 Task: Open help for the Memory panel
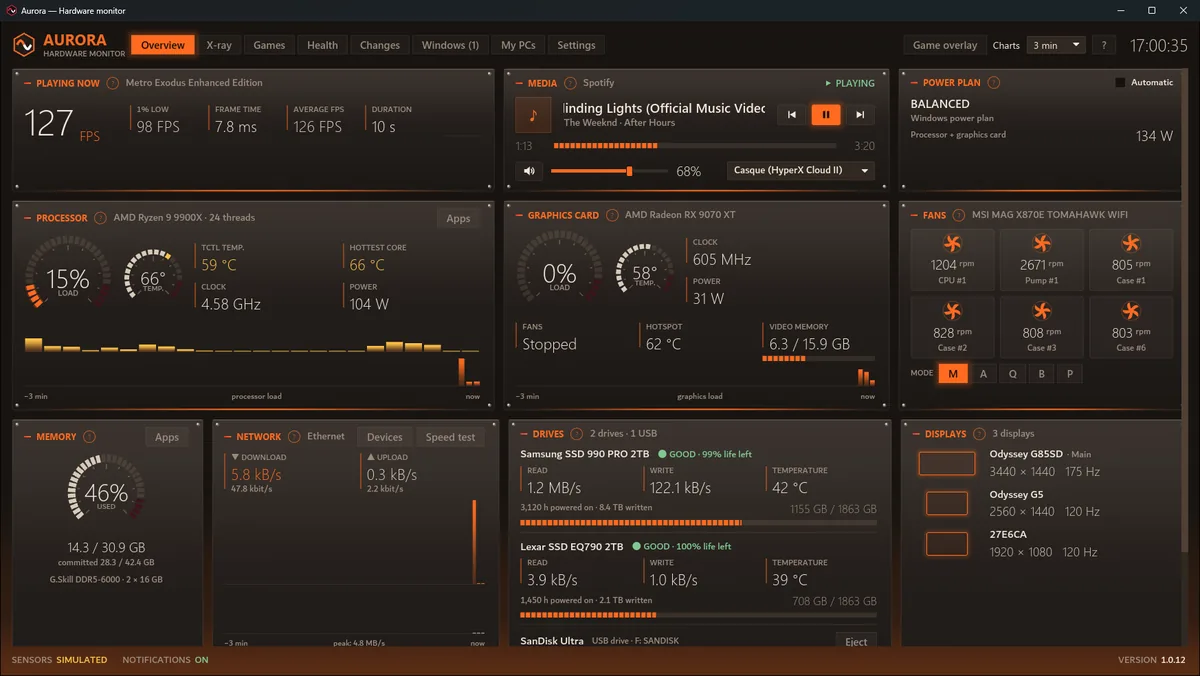click(x=89, y=437)
